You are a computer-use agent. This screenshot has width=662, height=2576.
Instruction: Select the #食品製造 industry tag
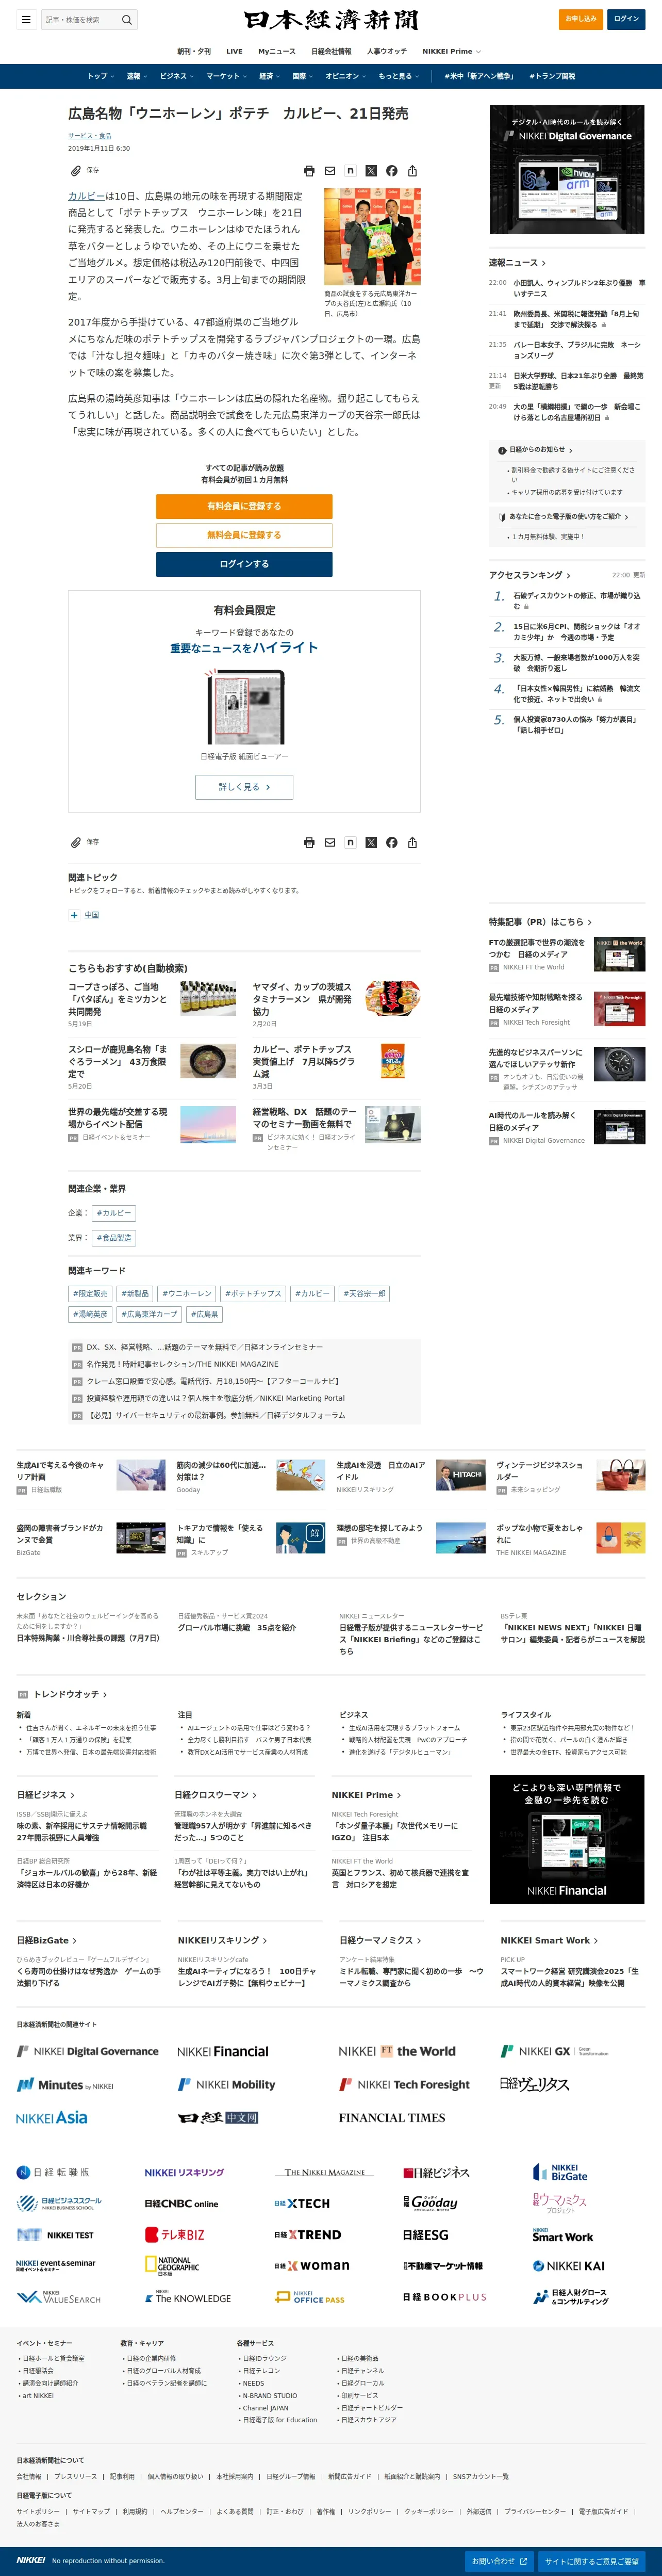(114, 1238)
